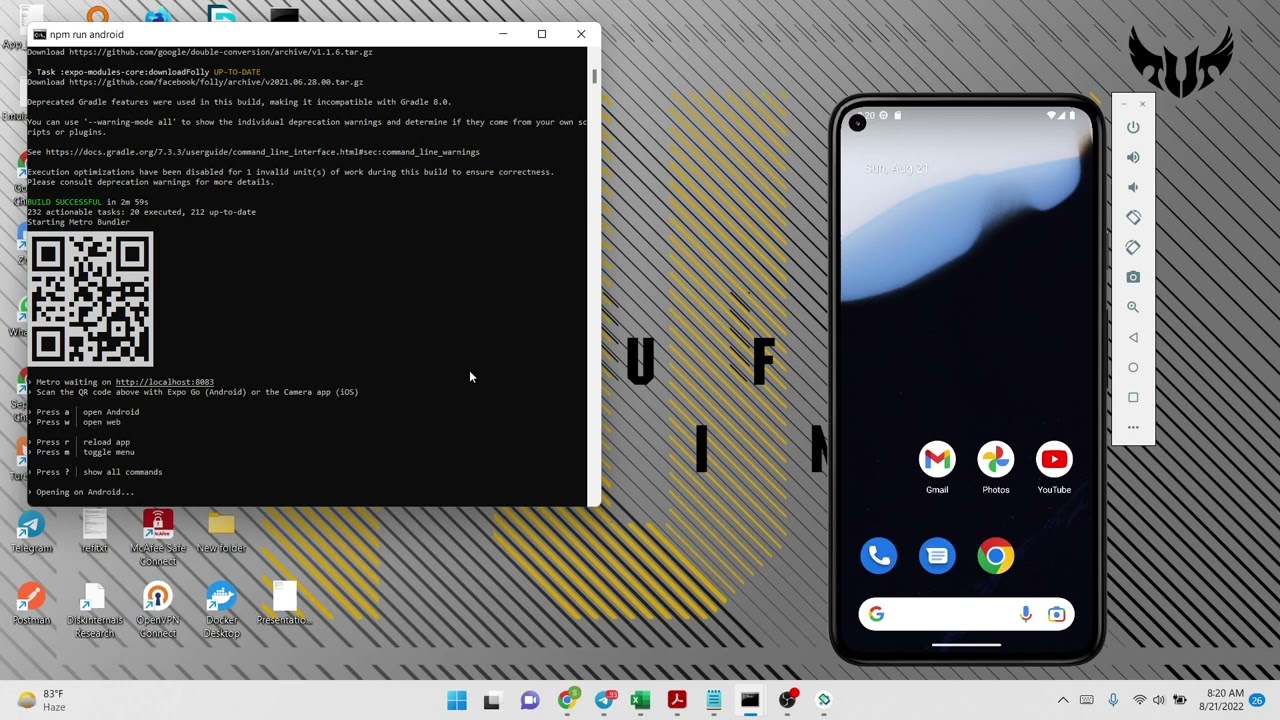The width and height of the screenshot is (1280, 720).
Task: Open the notification count badge 26
Action: (x=1257, y=700)
